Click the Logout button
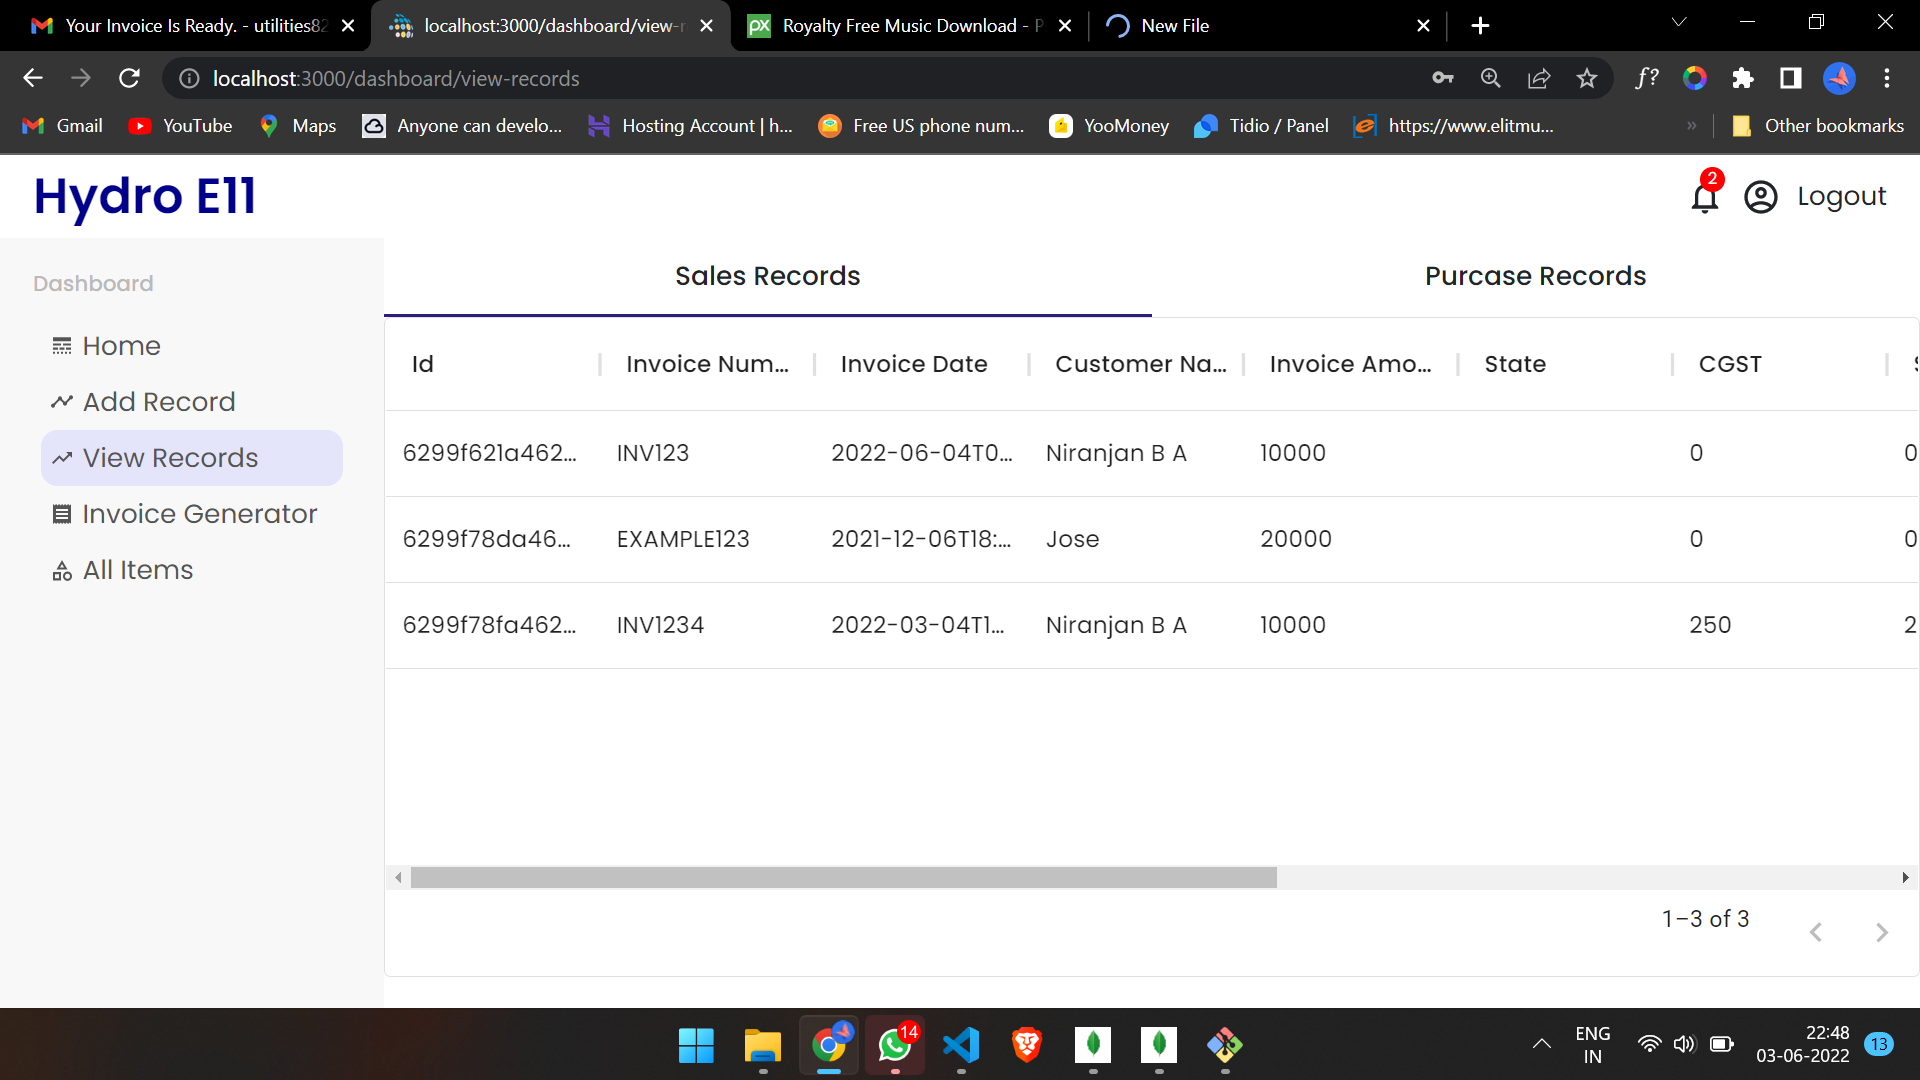The height and width of the screenshot is (1080, 1920). (x=1842, y=196)
